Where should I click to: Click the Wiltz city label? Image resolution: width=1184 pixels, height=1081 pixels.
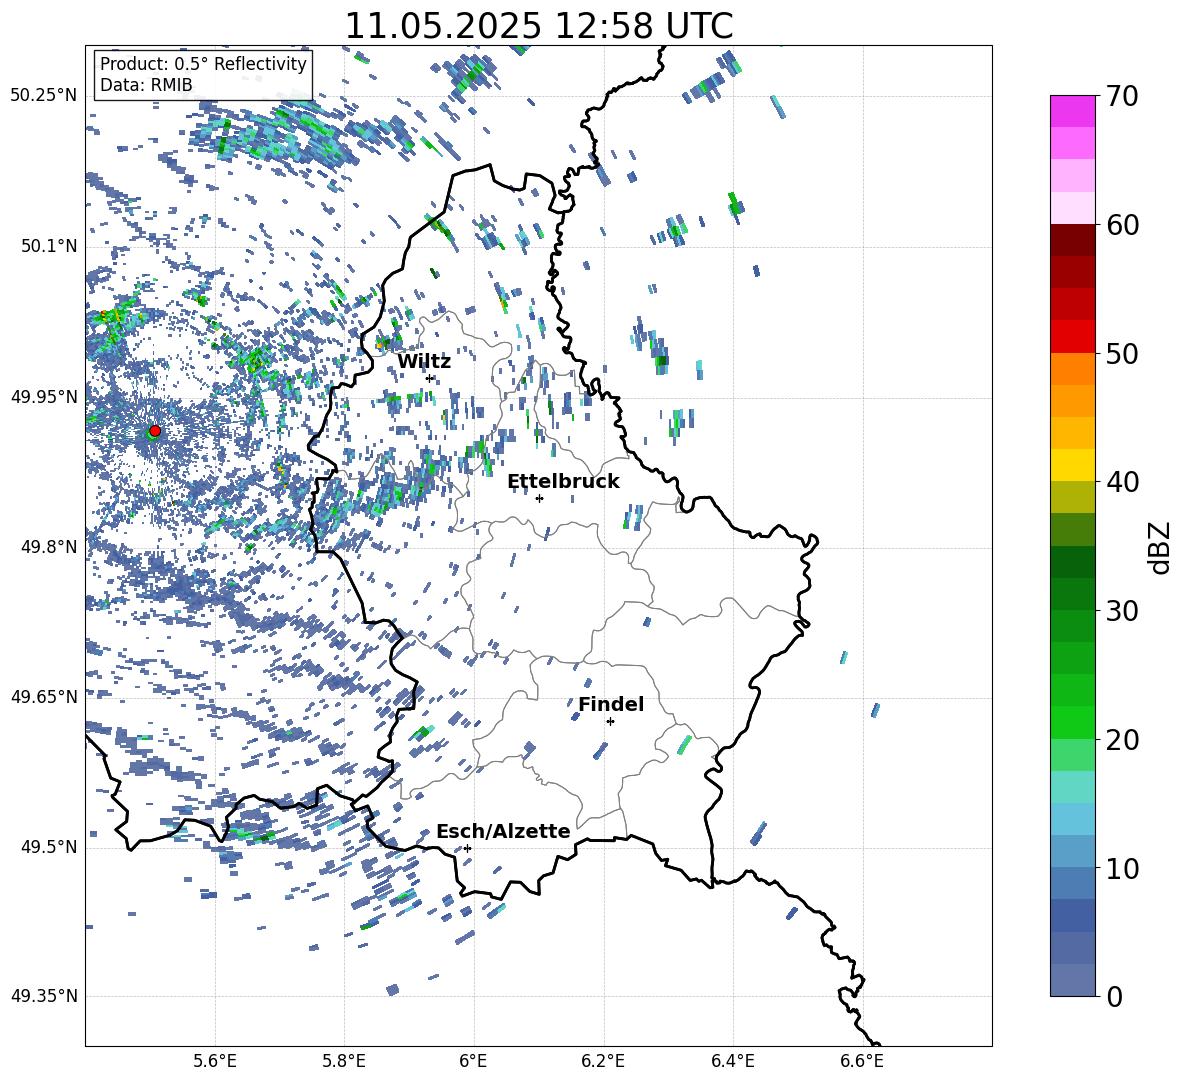[x=424, y=362]
